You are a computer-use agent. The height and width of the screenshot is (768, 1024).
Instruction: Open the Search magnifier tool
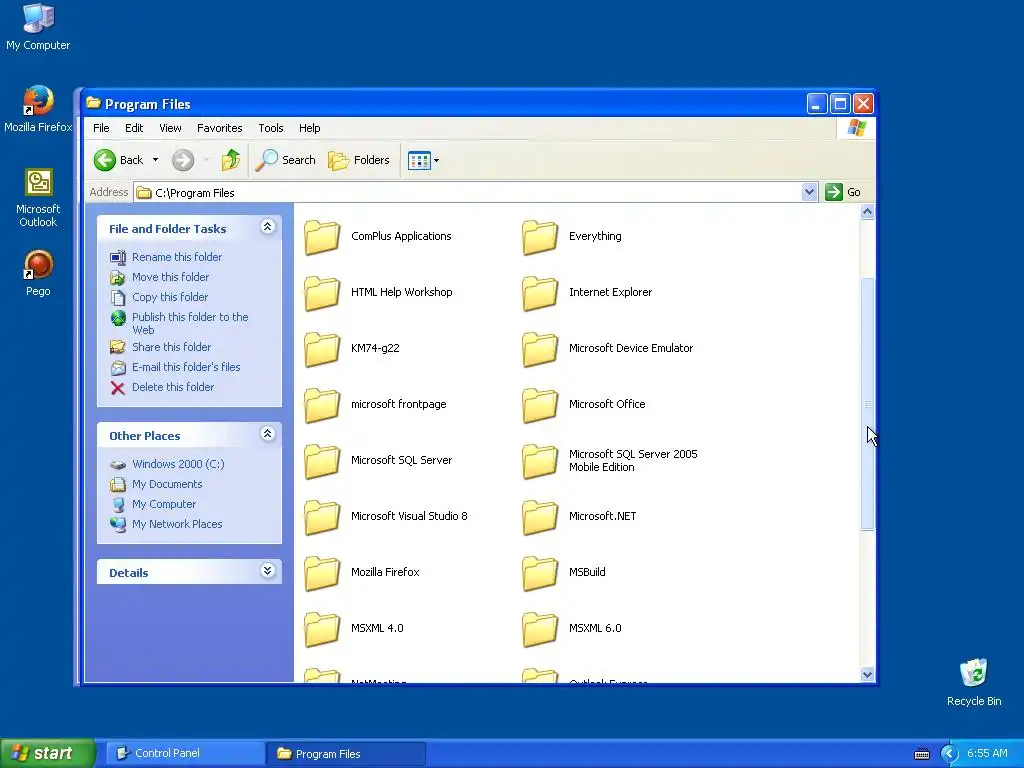pos(285,160)
